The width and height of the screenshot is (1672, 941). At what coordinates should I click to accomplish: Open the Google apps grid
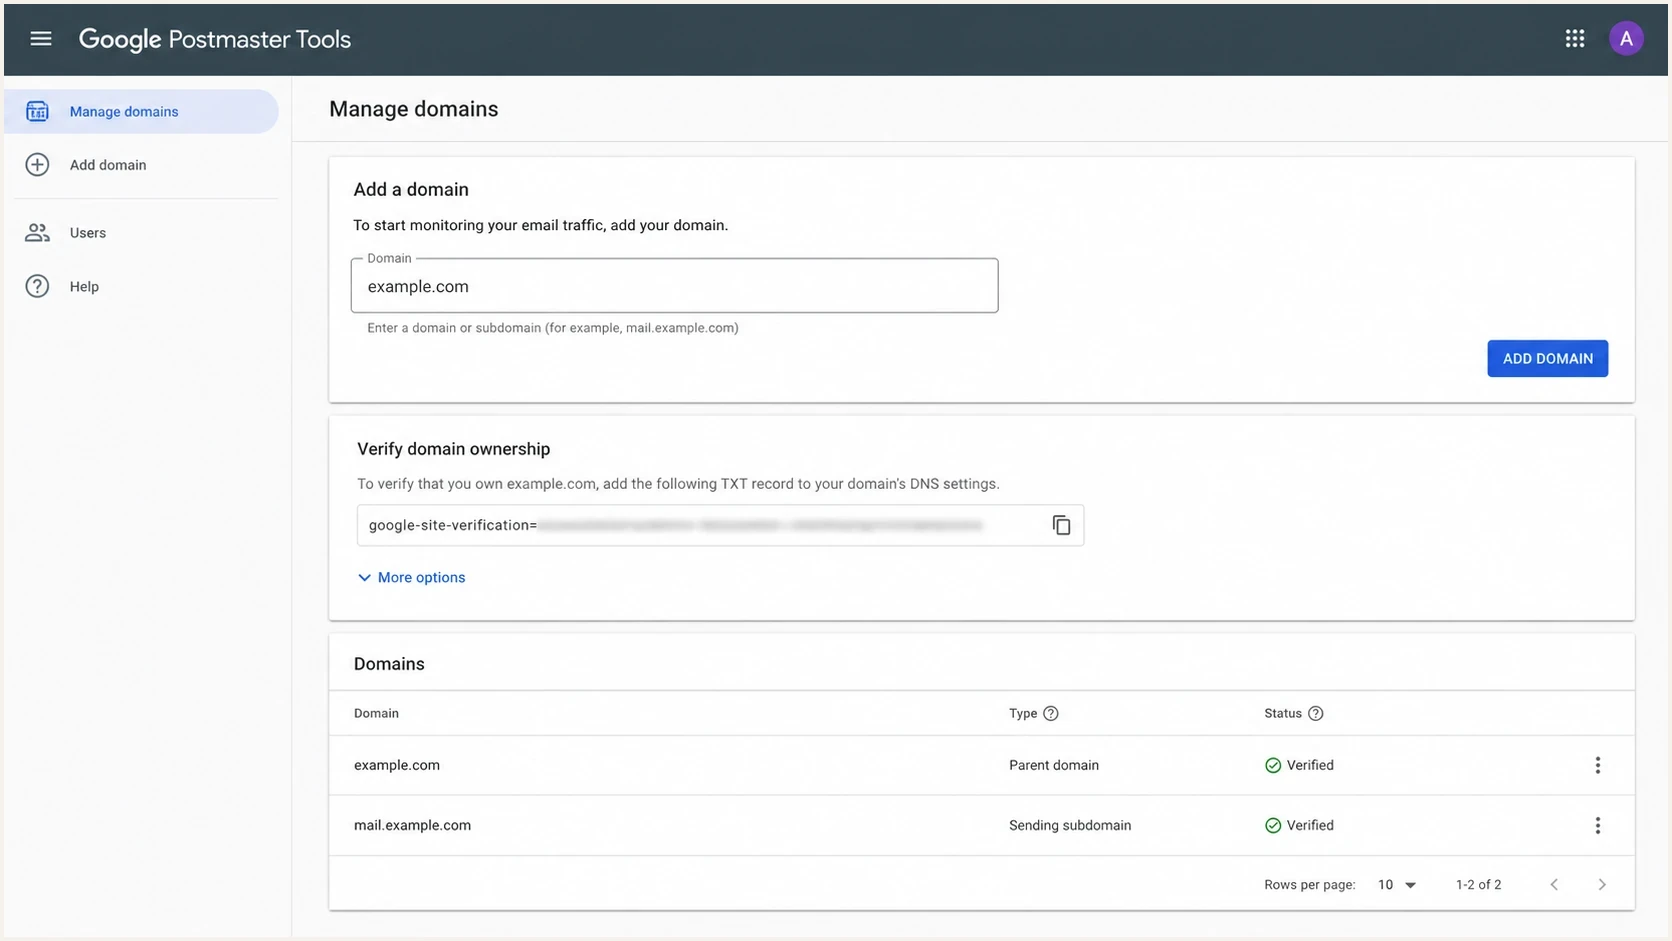[1575, 39]
